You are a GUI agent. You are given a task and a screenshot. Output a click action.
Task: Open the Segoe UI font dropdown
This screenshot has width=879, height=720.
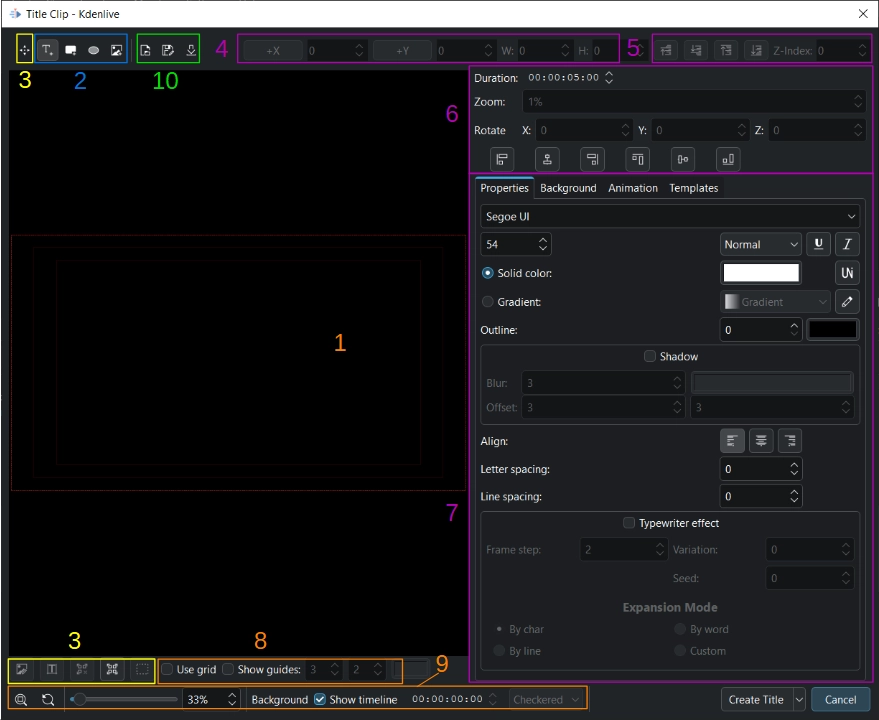670,216
